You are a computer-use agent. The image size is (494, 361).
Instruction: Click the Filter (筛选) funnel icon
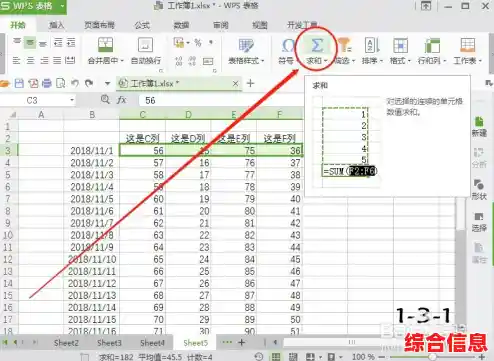tap(344, 45)
